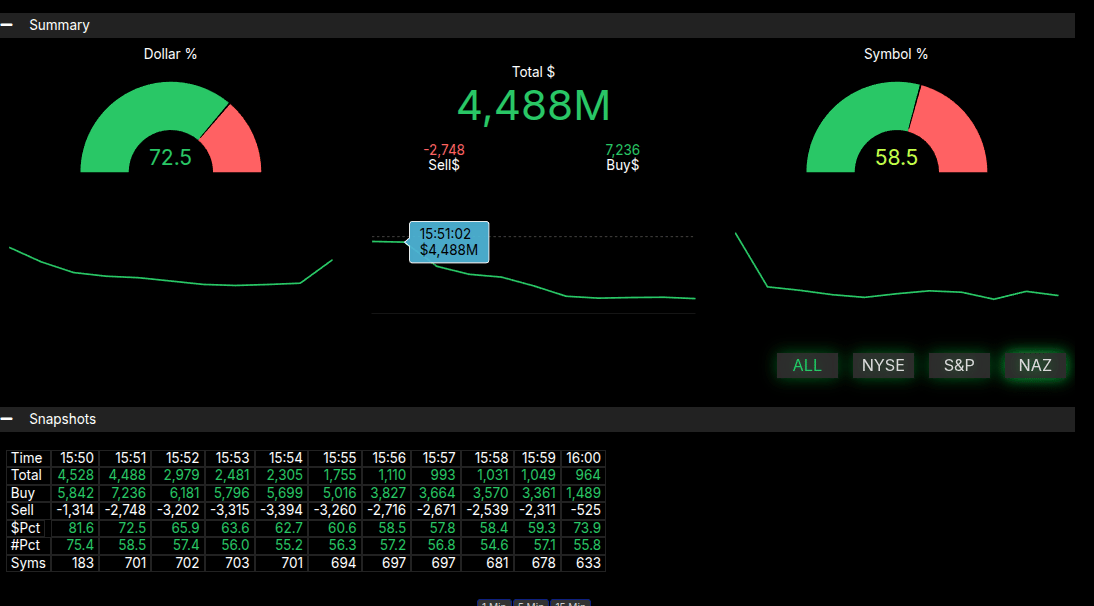Click the $Pct row label
This screenshot has width=1094, height=606.
[25, 527]
